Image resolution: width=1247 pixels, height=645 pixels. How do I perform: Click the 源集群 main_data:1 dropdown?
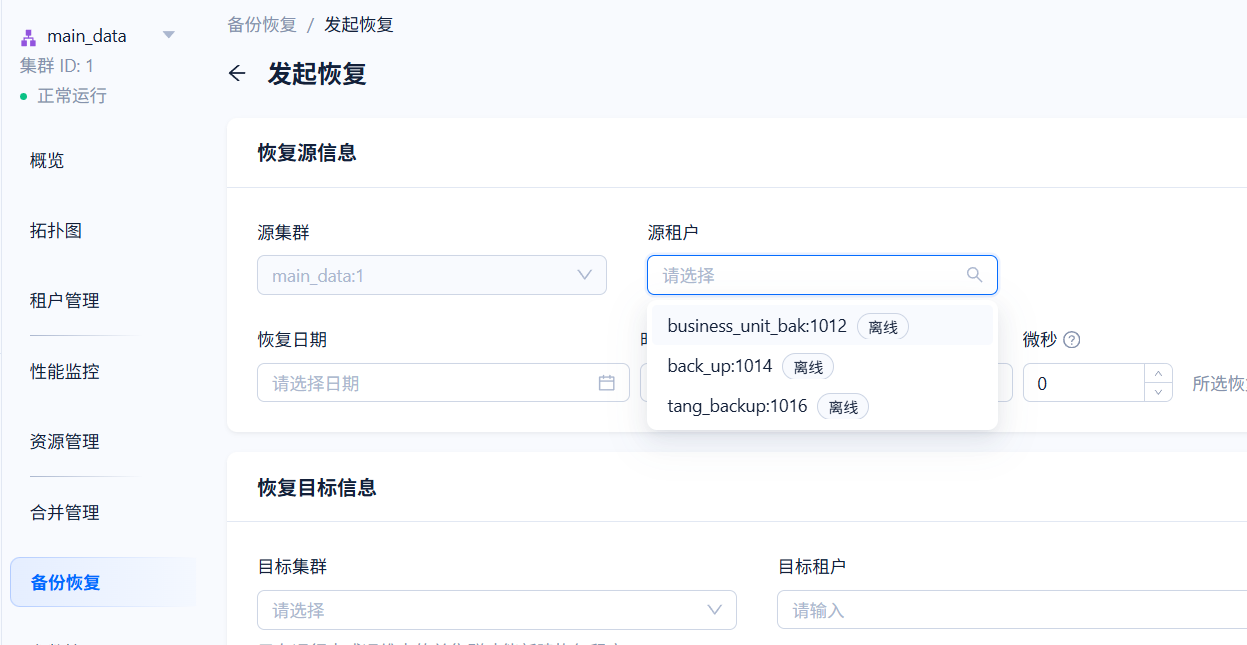(x=431, y=275)
